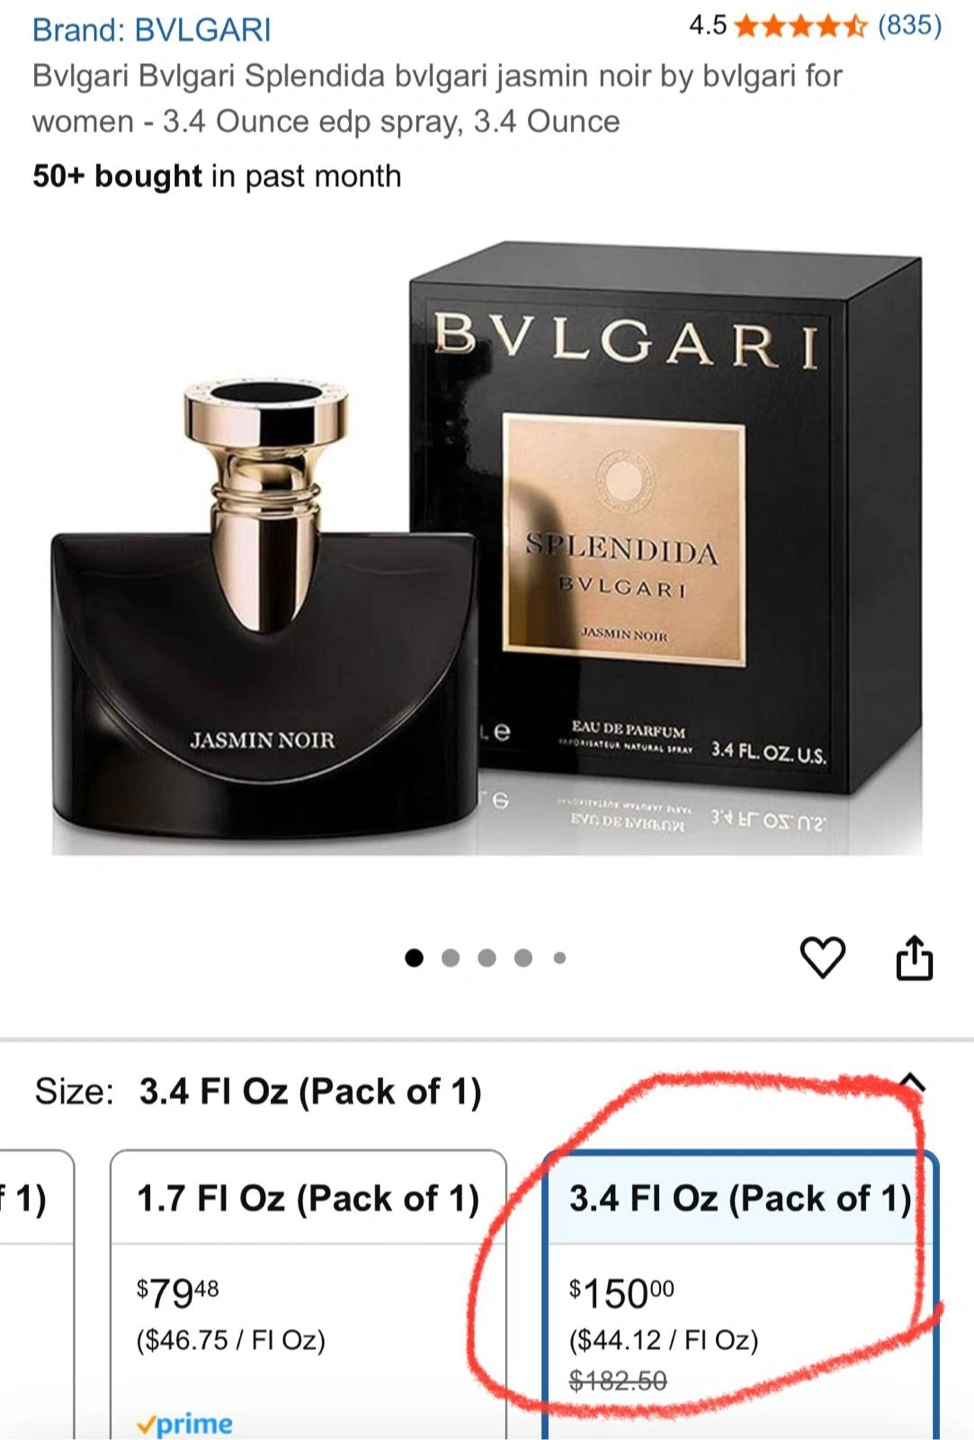Collapse the Size section with chevron arrow
This screenshot has height=1440, width=974.
pos(912,1083)
